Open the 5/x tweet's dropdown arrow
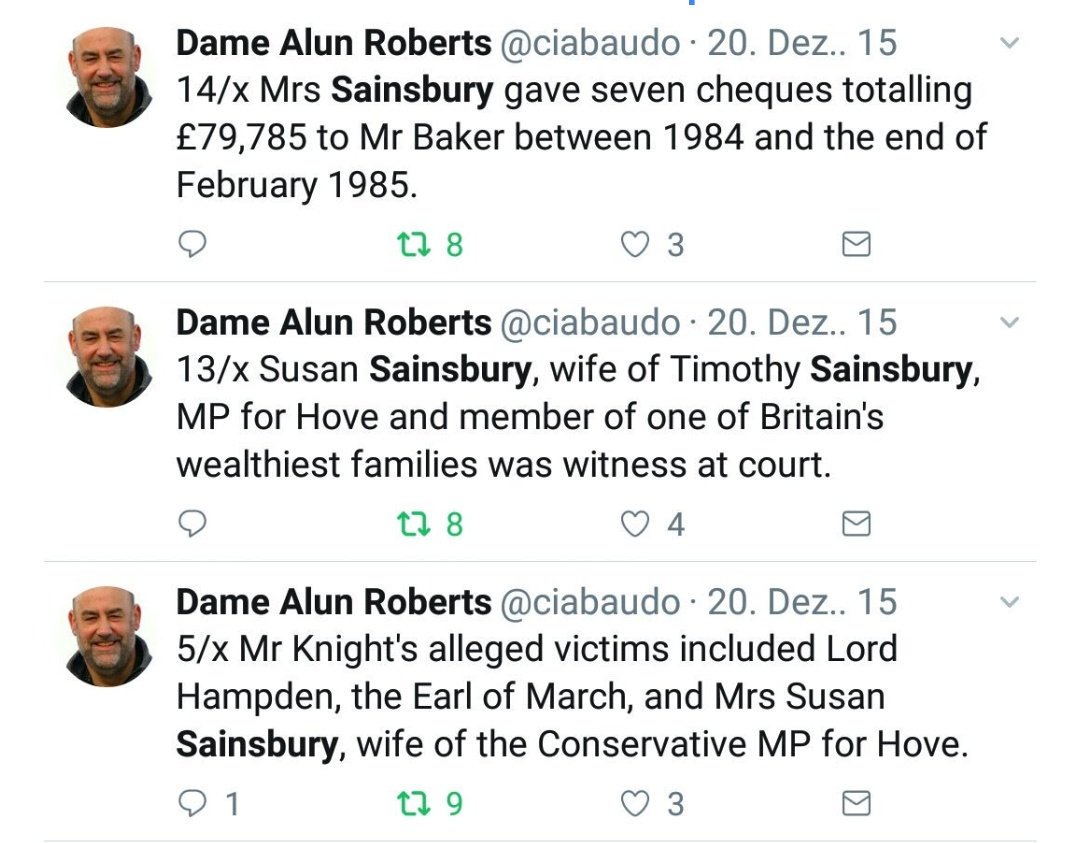 1010,602
